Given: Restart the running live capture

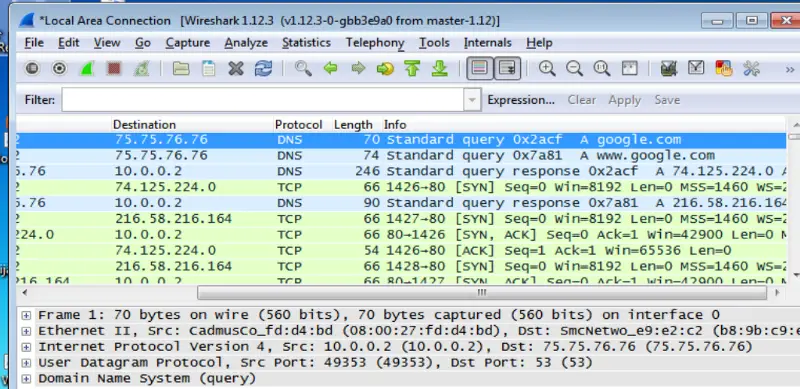Looking at the screenshot, I should [x=141, y=68].
